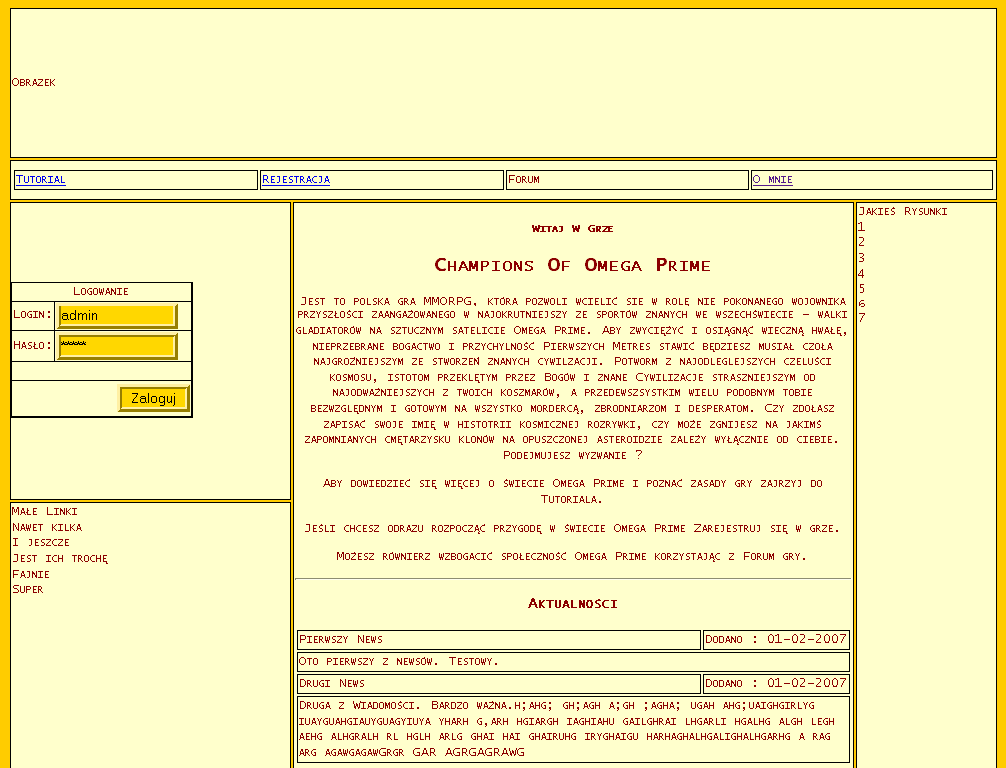1006x768 pixels.
Task: Choose drawing number 7 in right panel
Action: click(861, 318)
